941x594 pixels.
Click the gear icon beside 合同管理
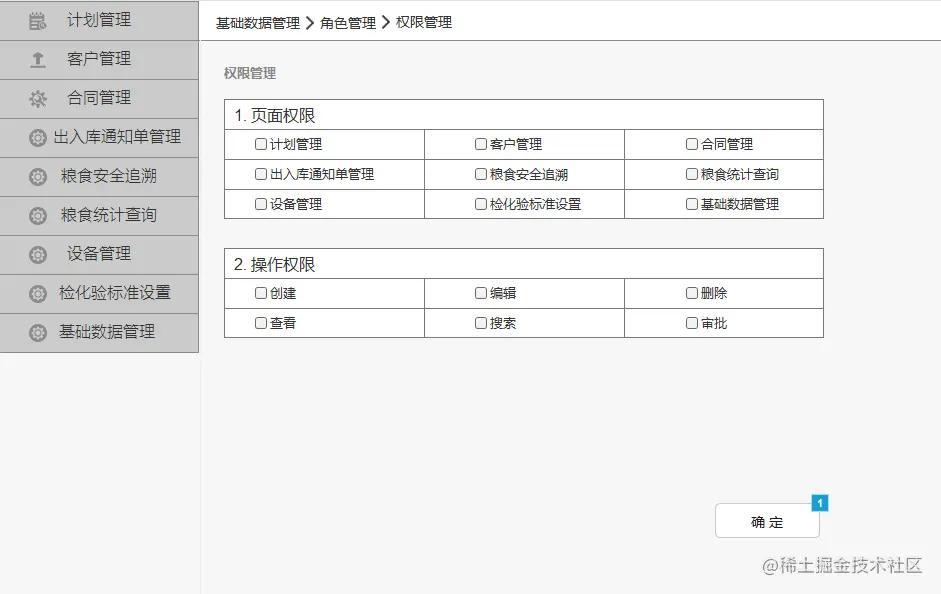click(x=38, y=98)
